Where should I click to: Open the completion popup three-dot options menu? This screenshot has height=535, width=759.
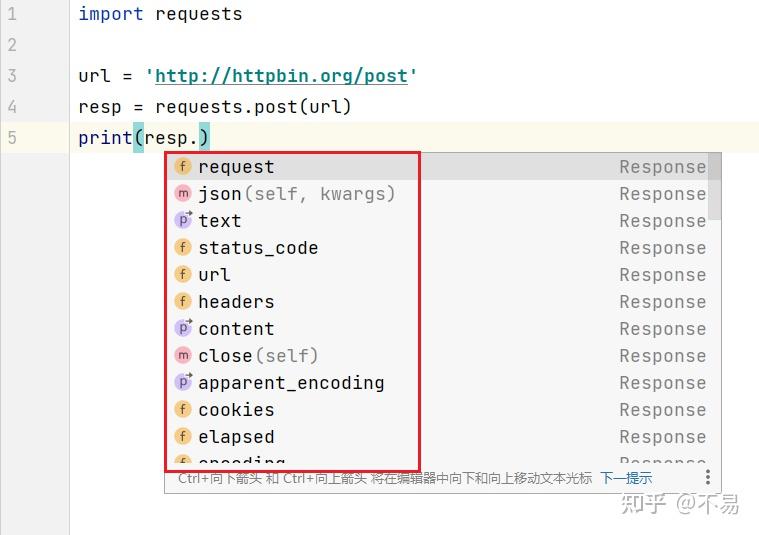707,478
